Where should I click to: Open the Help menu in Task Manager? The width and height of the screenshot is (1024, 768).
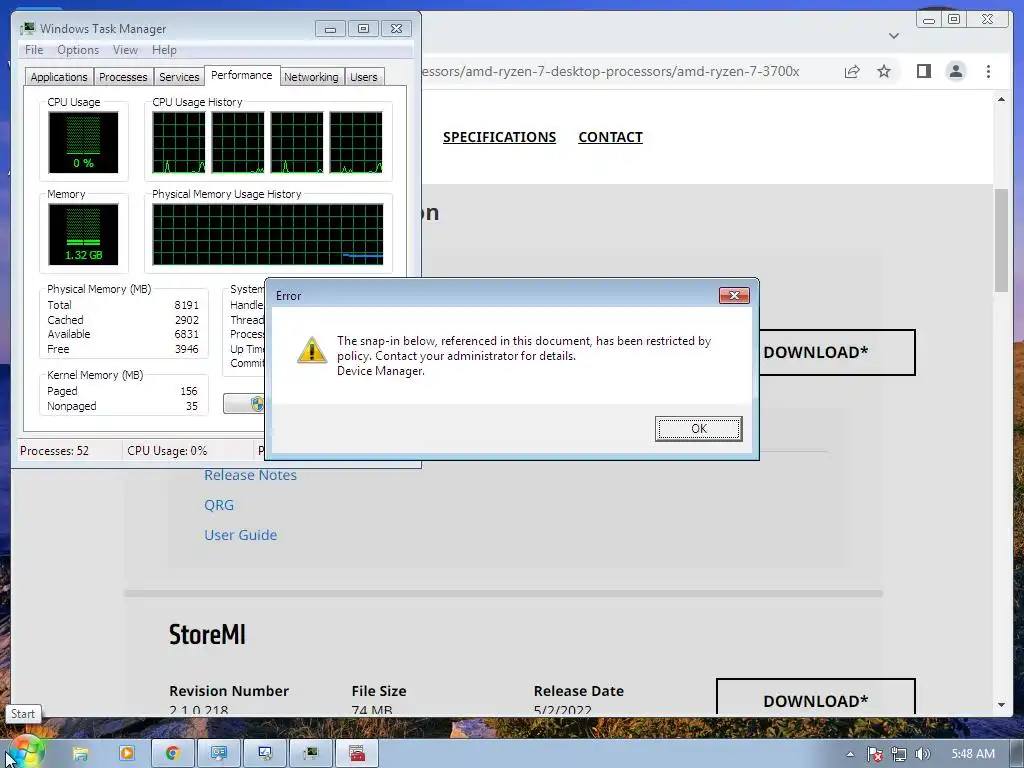(164, 50)
